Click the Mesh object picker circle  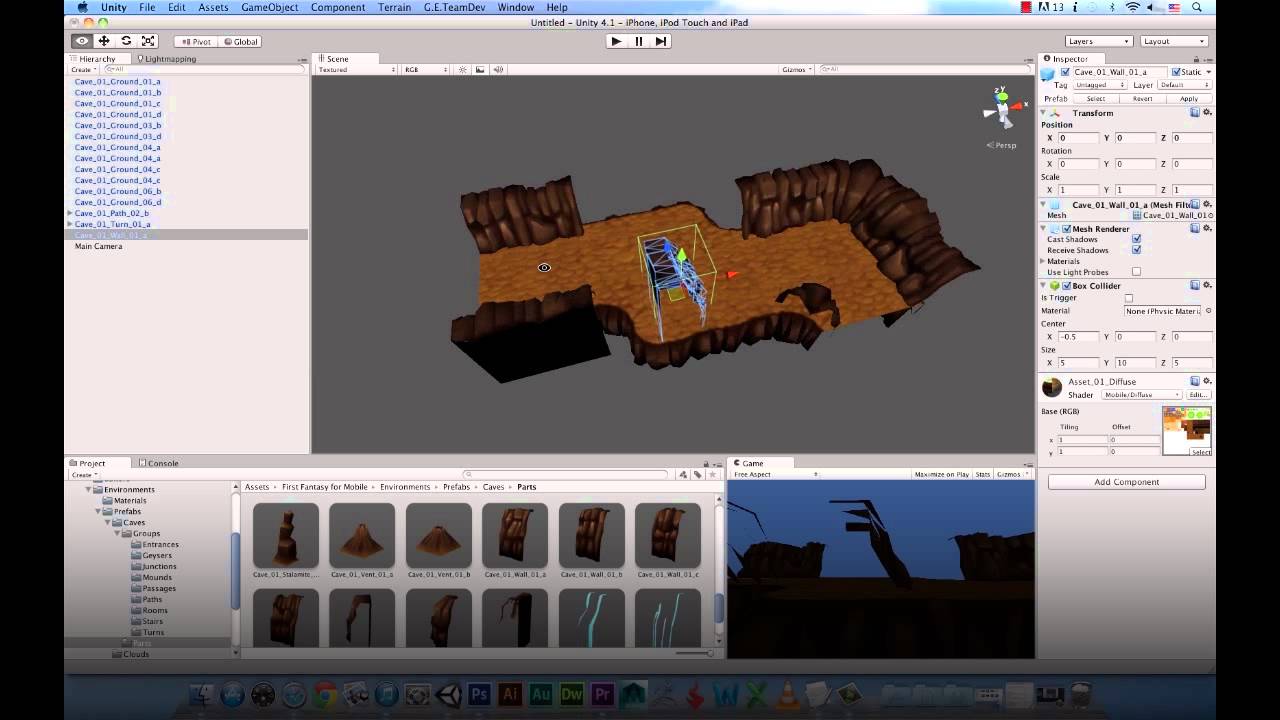(1210, 215)
